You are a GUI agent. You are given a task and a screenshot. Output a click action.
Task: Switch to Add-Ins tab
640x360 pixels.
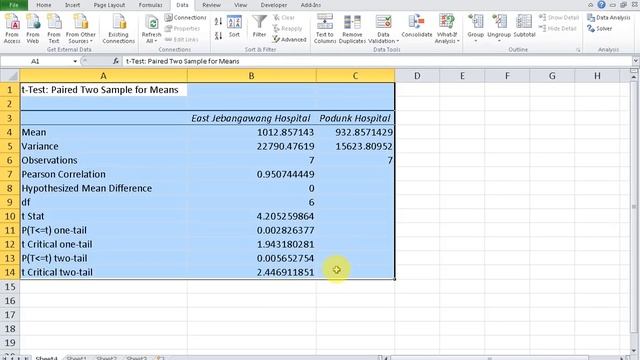point(311,5)
